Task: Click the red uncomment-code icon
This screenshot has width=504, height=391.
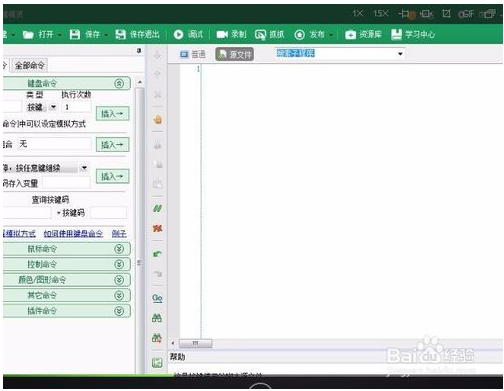Action: (x=157, y=228)
